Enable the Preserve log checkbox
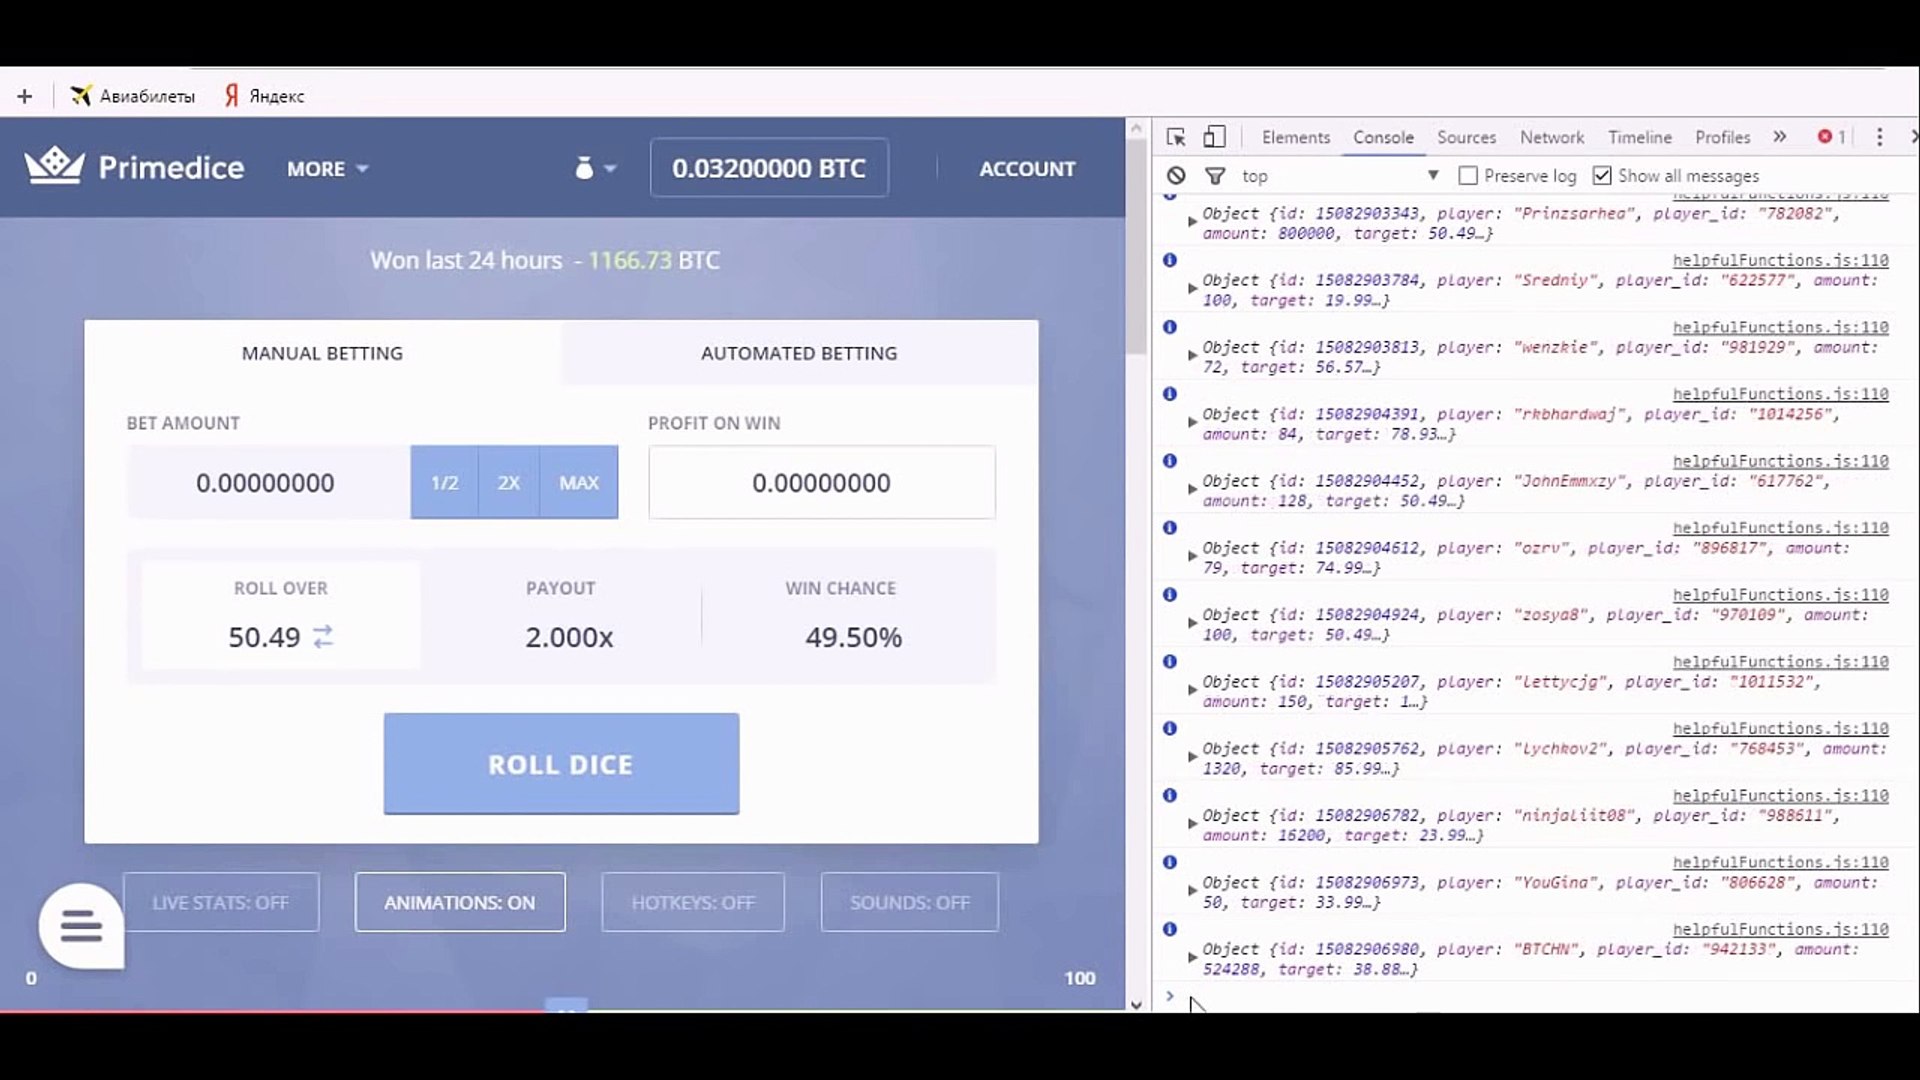 click(1468, 176)
